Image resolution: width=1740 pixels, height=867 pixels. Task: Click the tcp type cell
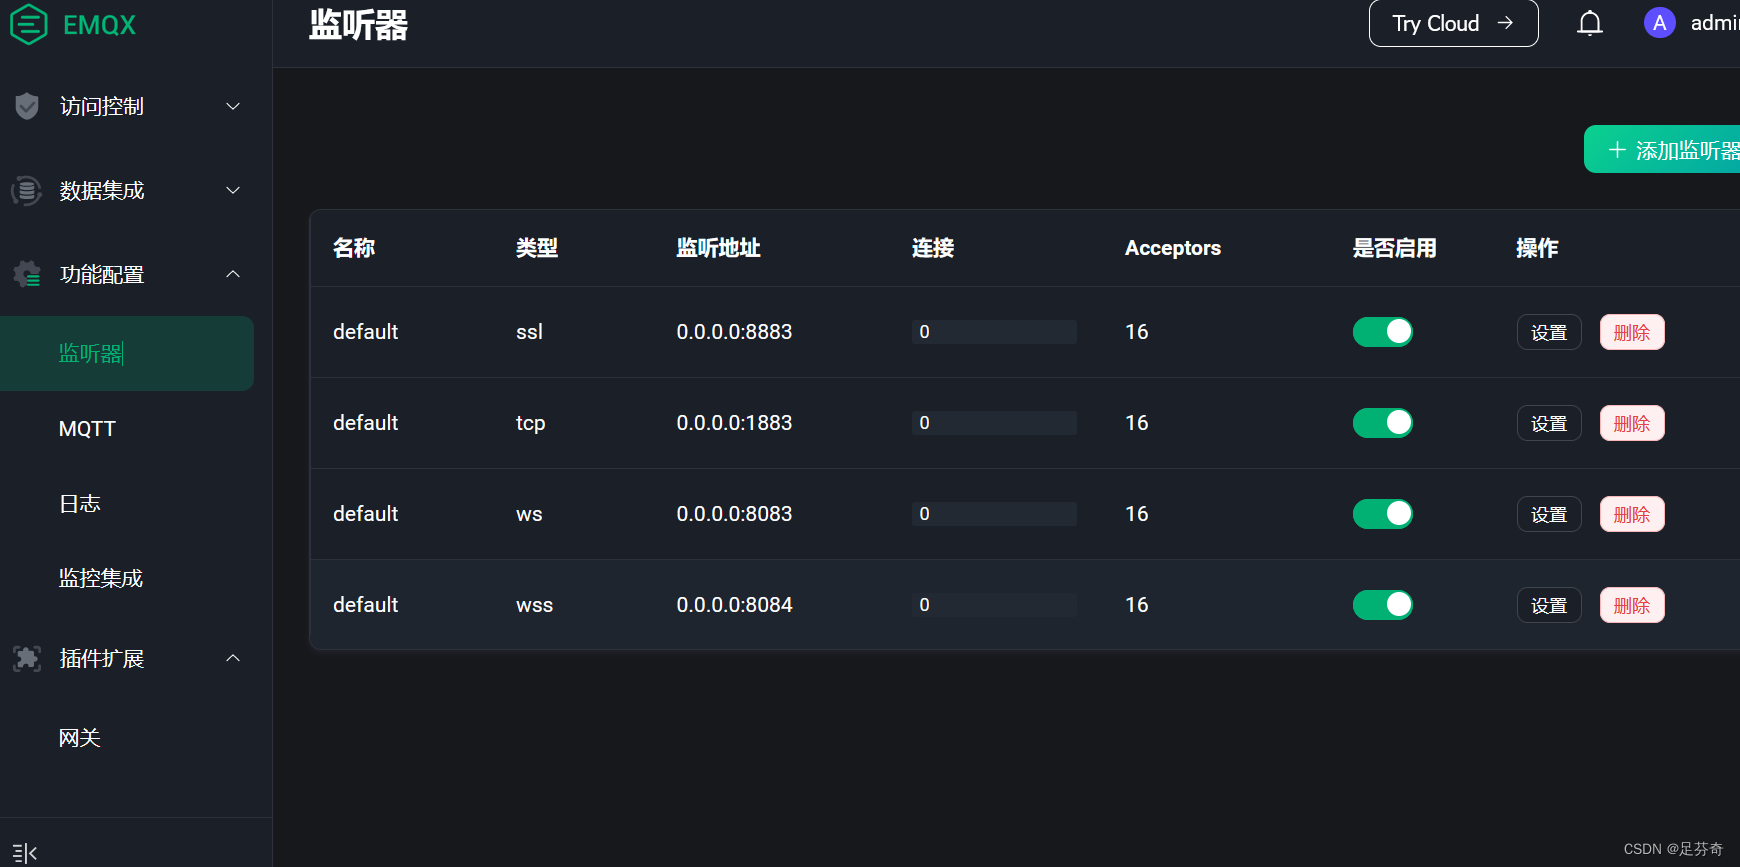click(x=530, y=423)
